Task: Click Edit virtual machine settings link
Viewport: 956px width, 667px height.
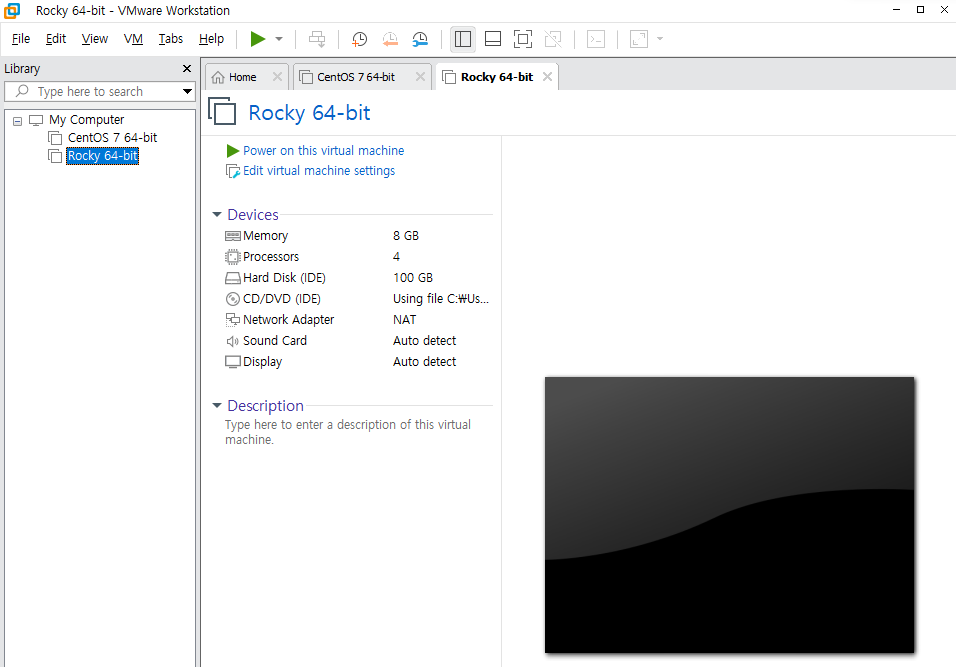Action: (x=319, y=171)
